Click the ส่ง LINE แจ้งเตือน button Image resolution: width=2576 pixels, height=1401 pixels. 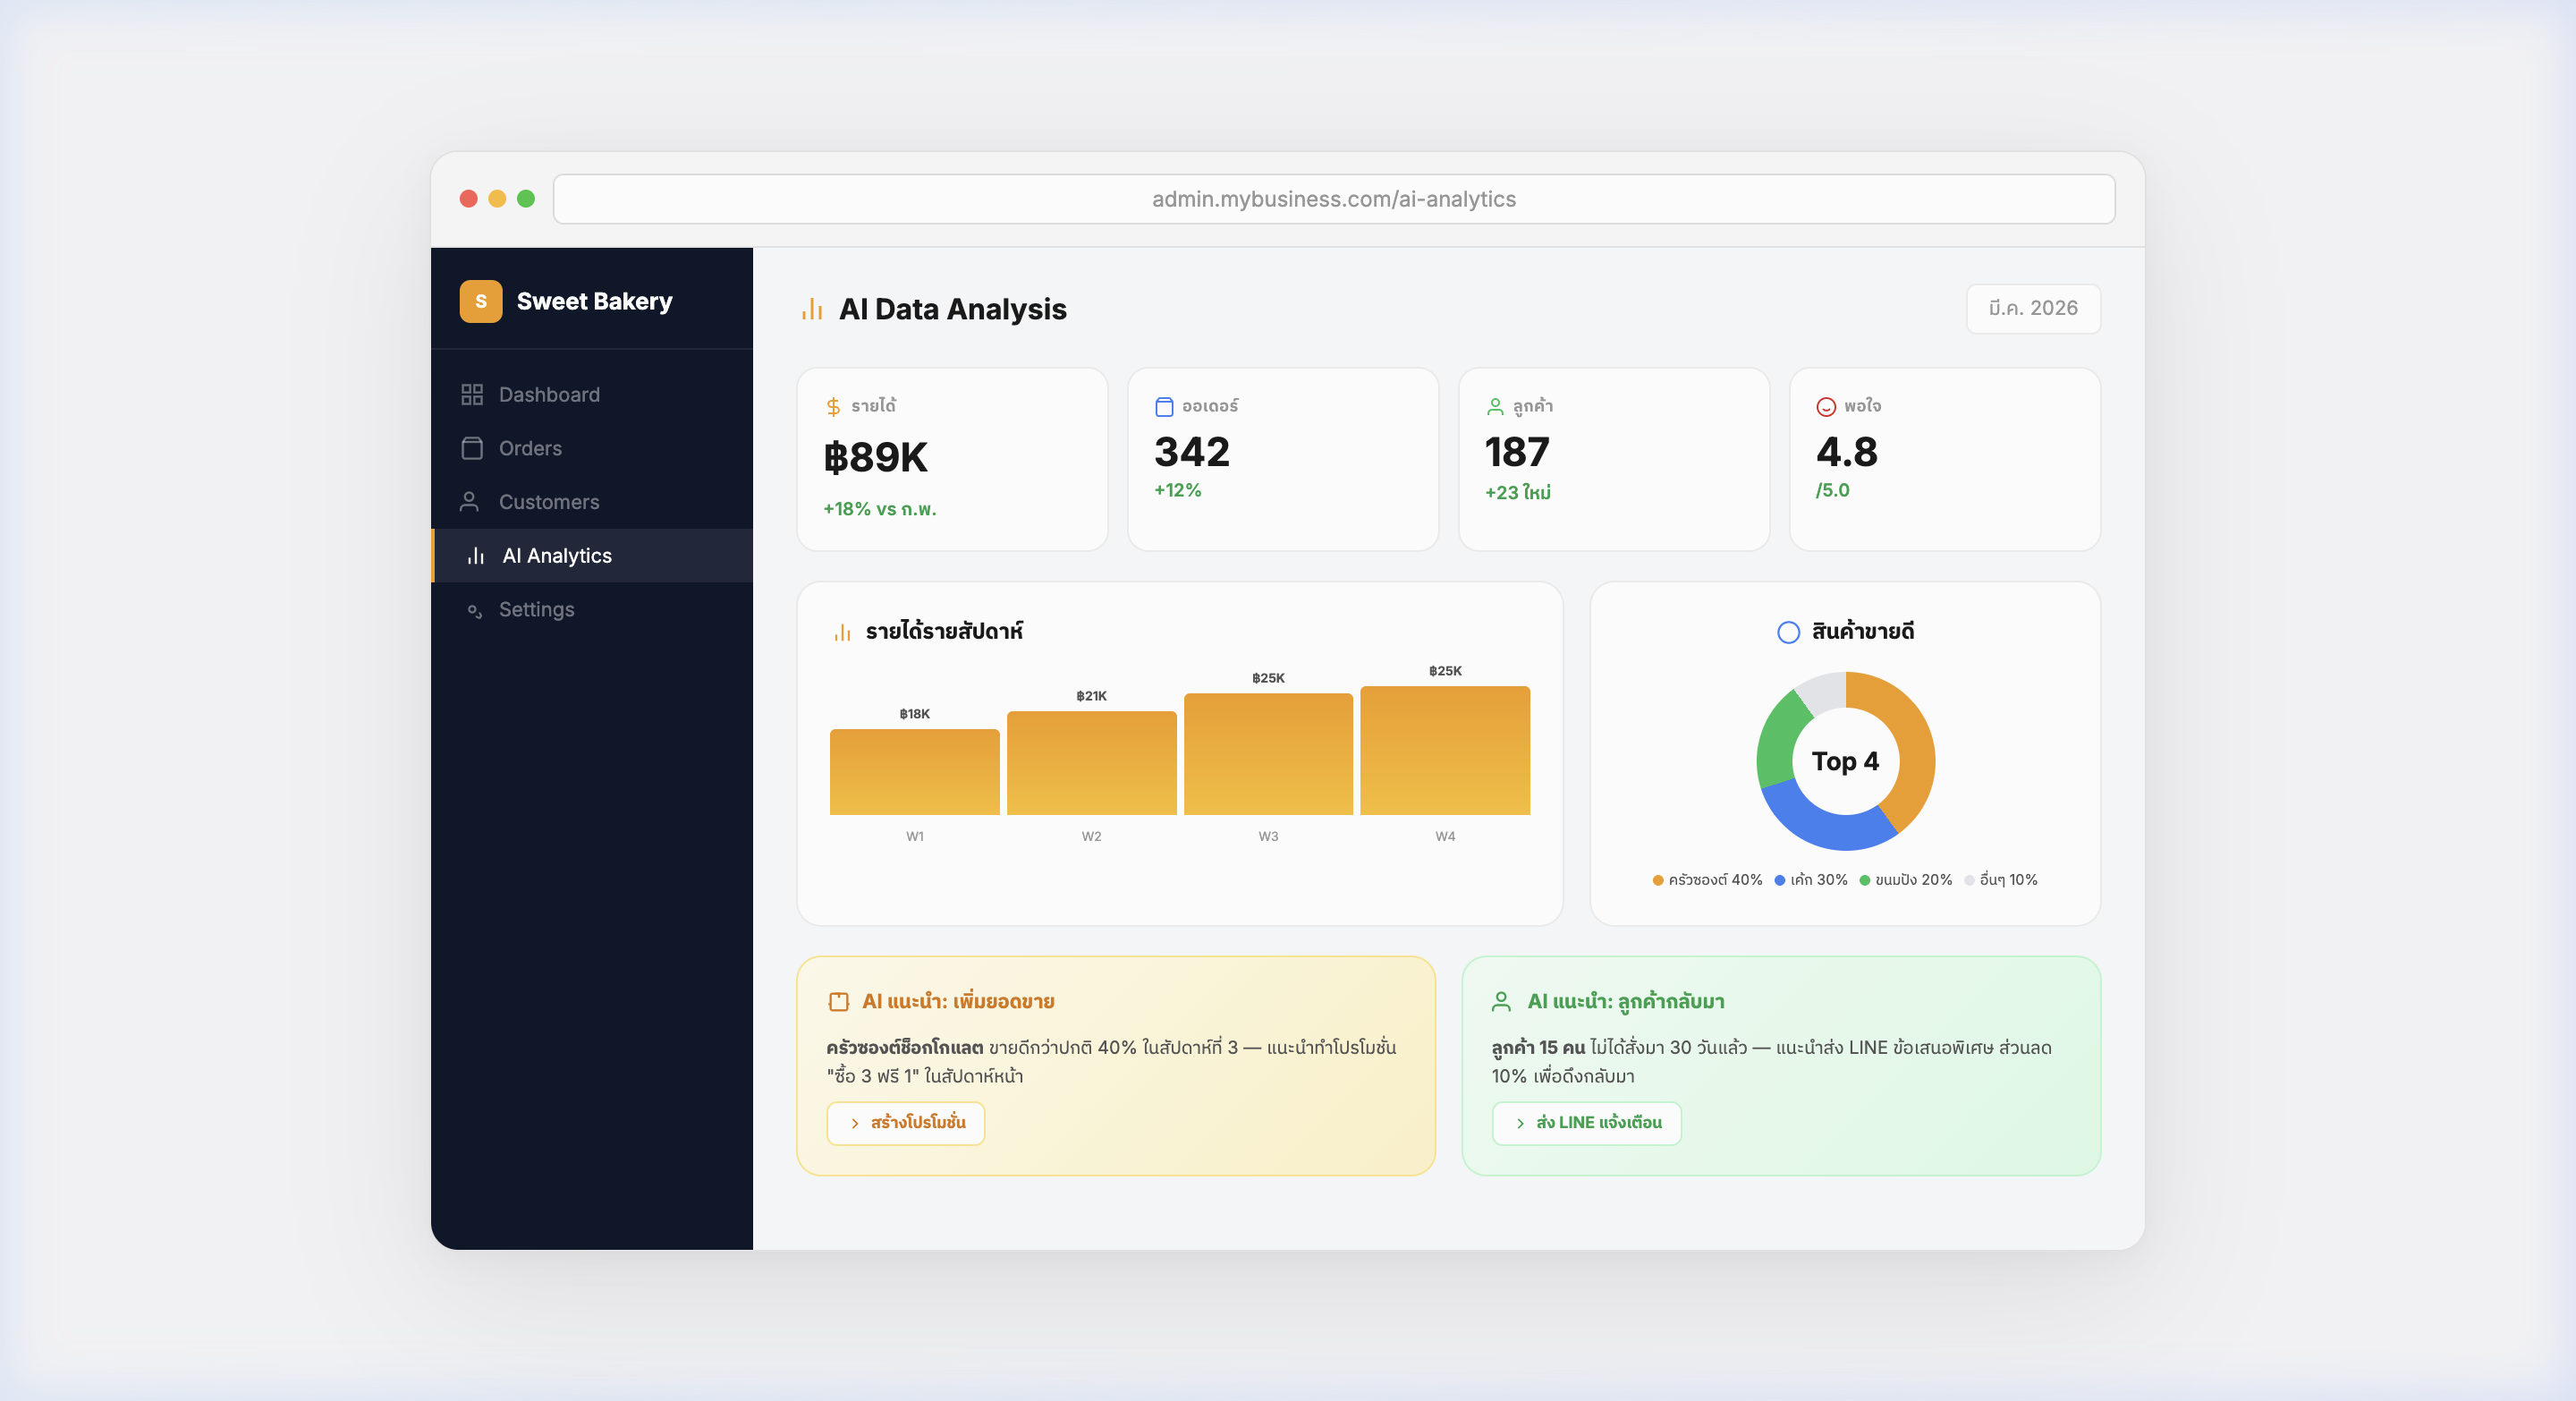coord(1586,1123)
